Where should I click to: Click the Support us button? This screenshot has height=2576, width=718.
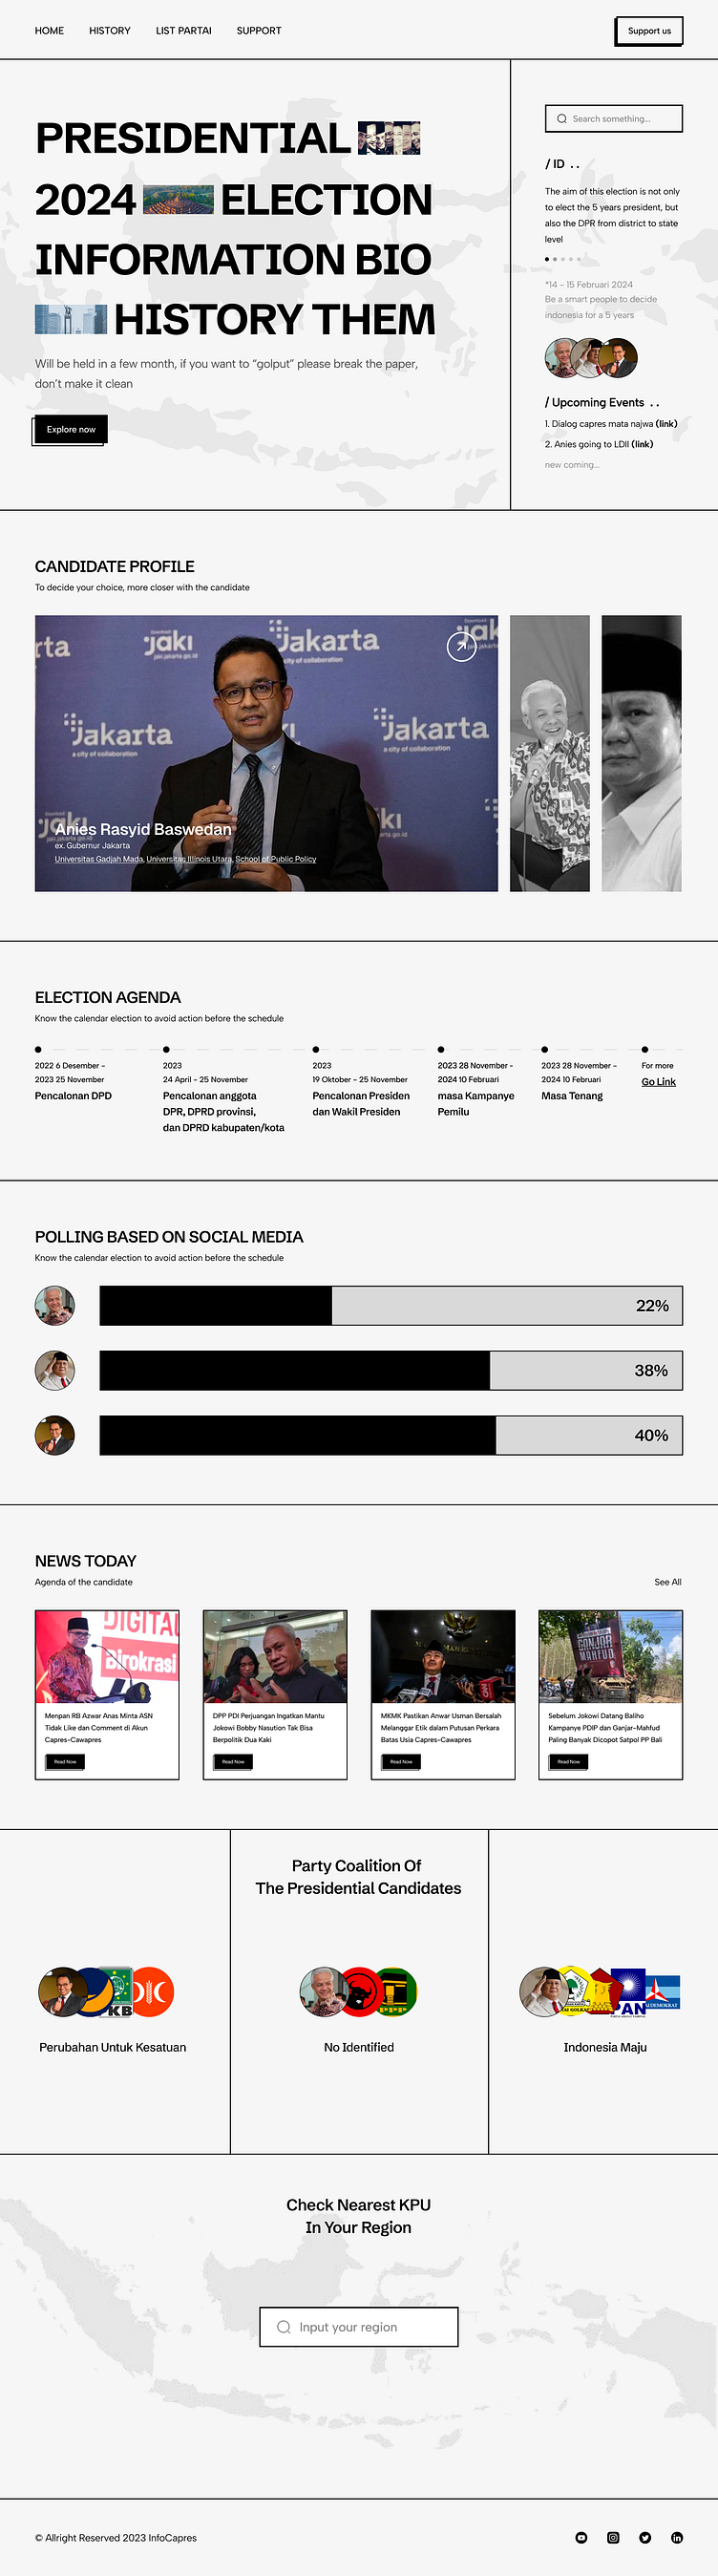click(649, 31)
